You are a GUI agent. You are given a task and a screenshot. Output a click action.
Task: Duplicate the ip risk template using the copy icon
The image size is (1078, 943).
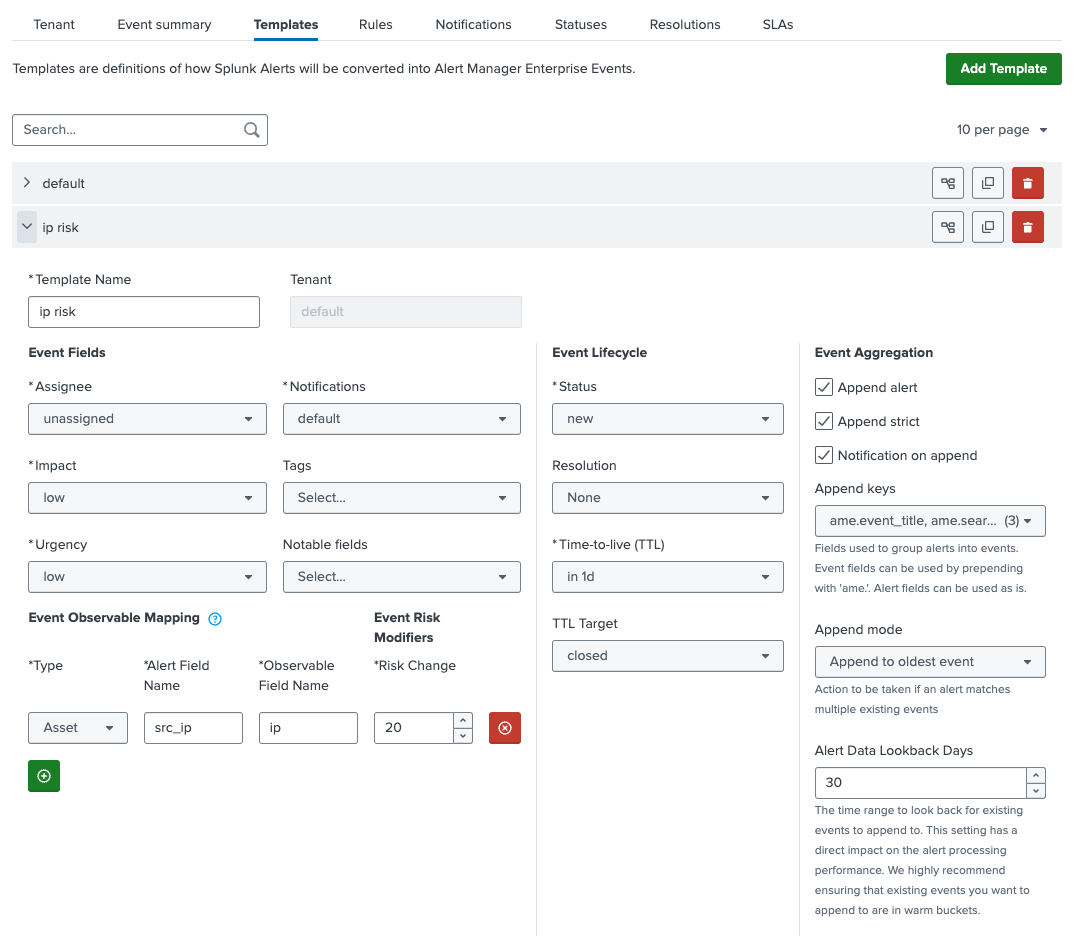[987, 227]
